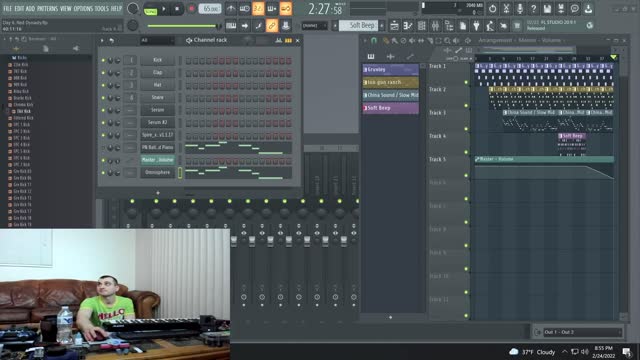The height and width of the screenshot is (360, 640).
Task: Open the File menu
Action: click(7, 8)
